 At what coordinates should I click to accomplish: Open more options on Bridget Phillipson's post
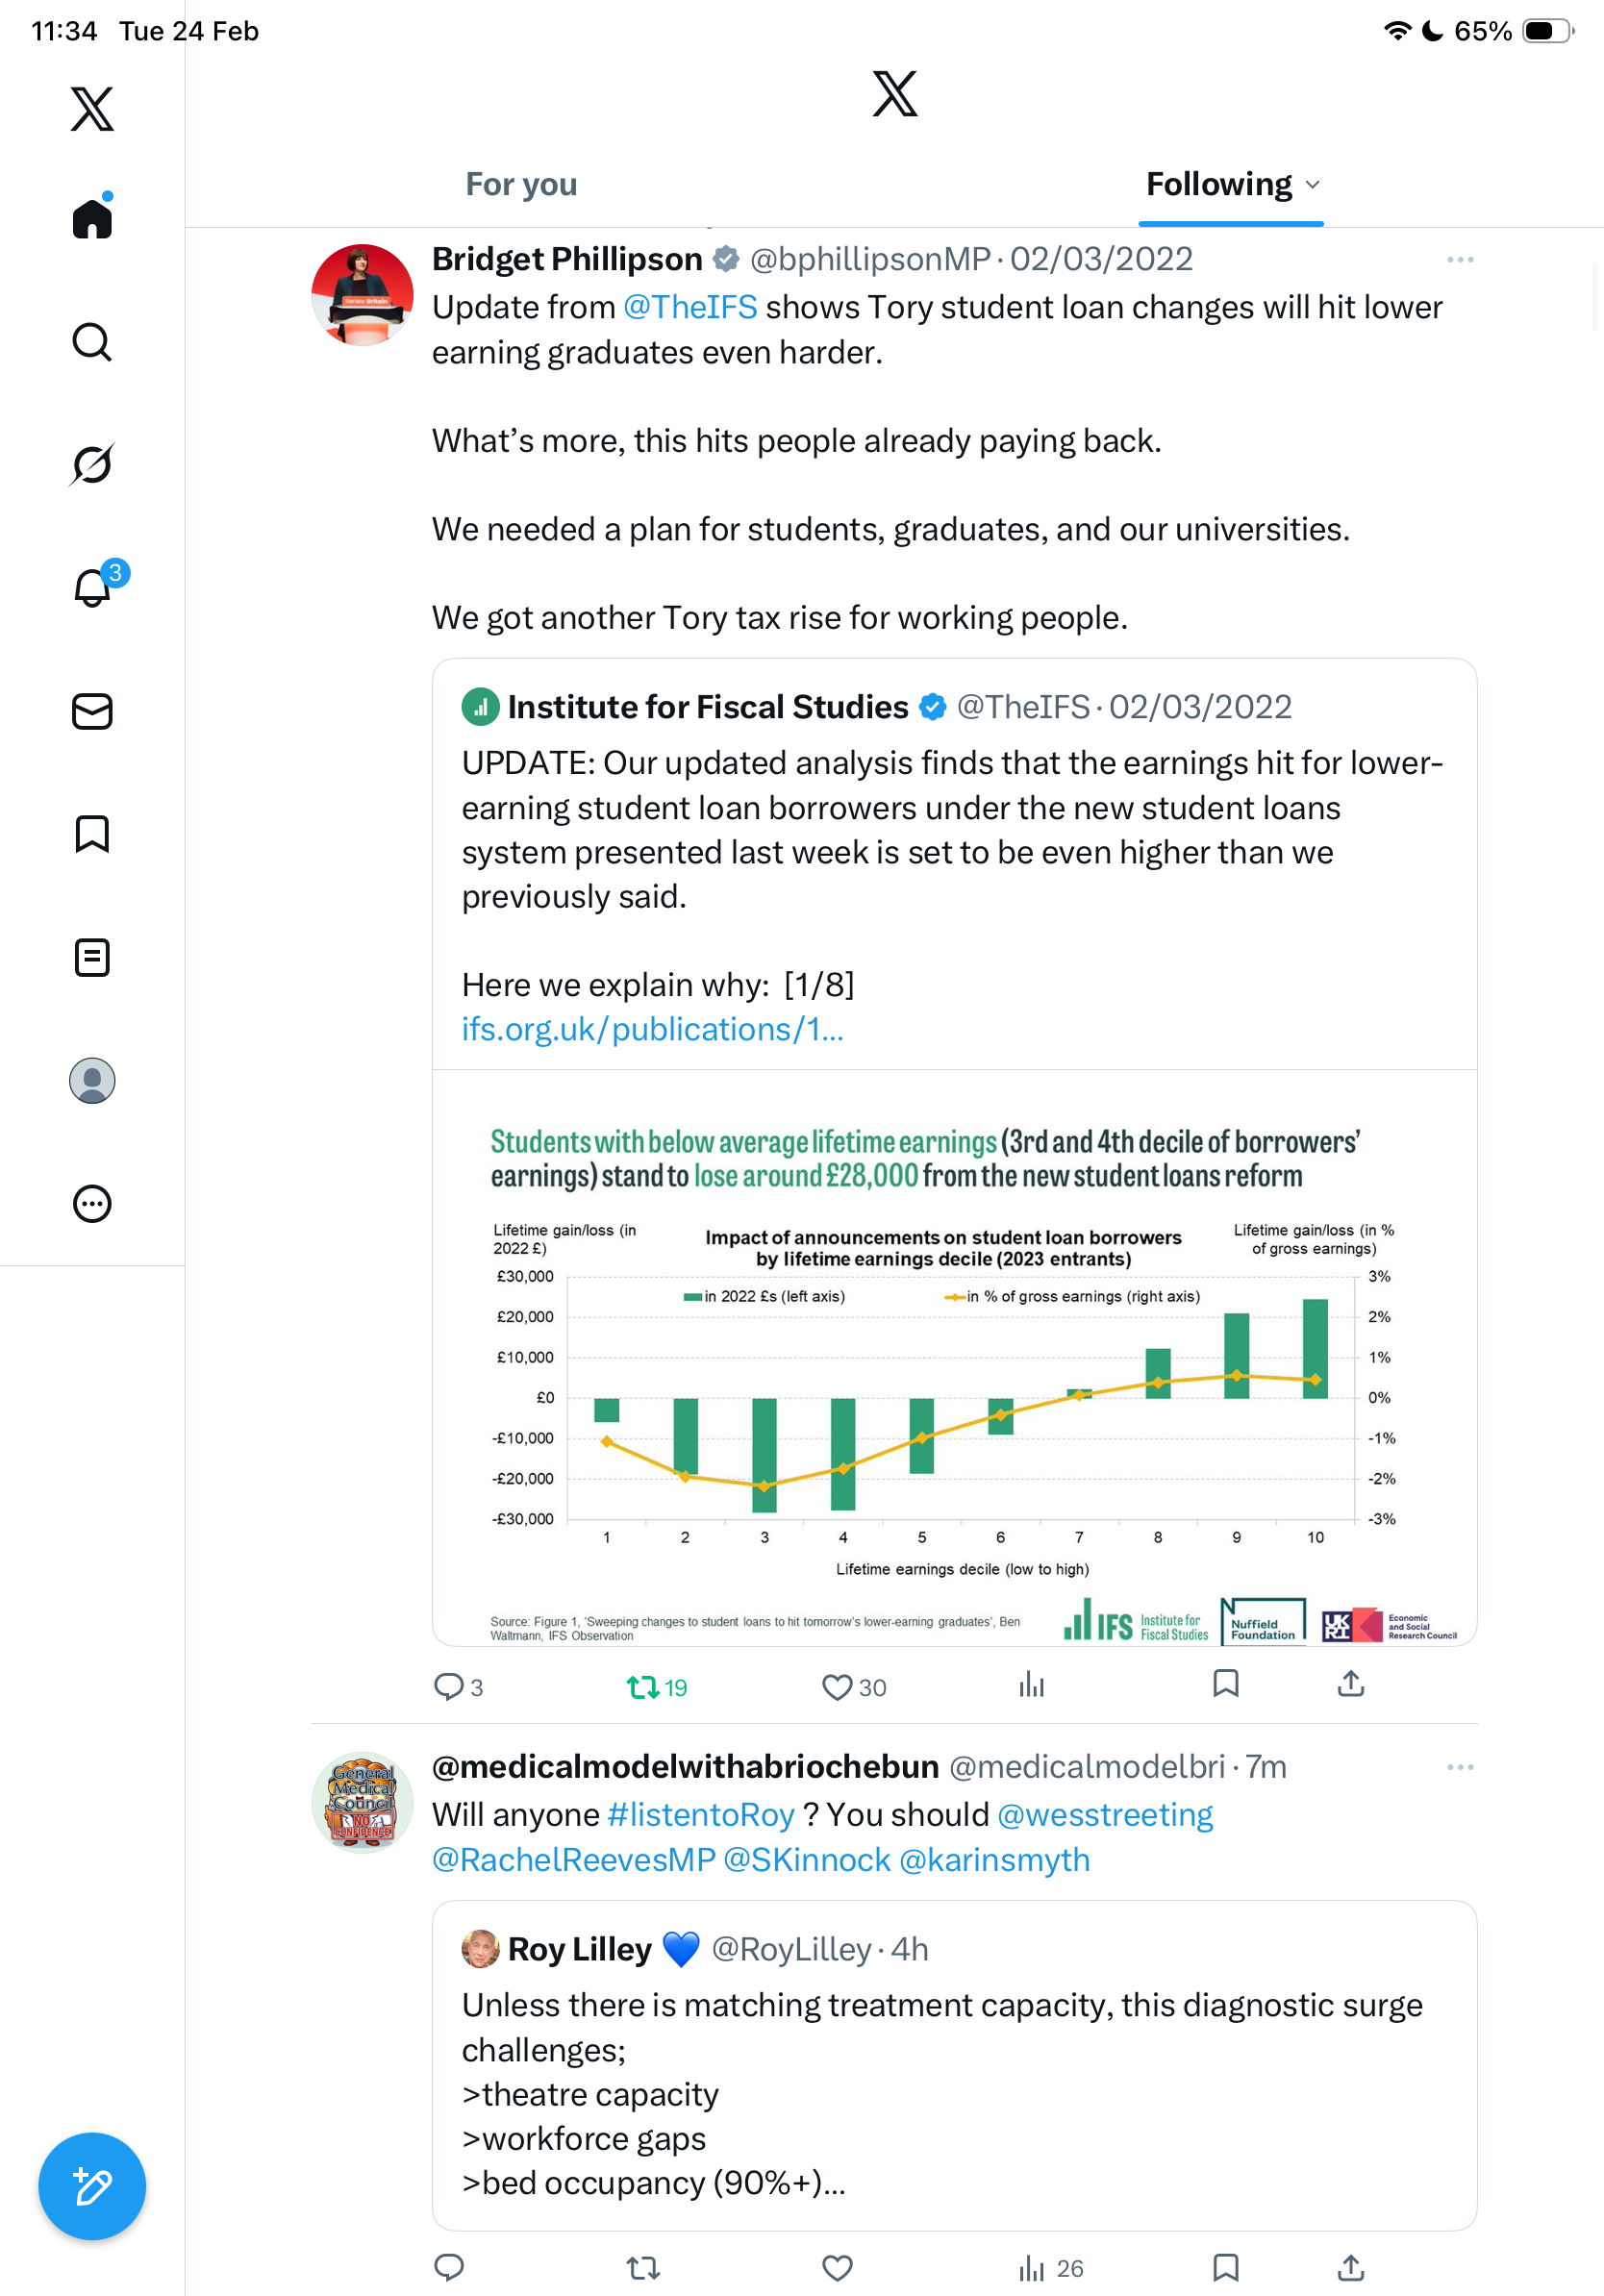click(x=1459, y=260)
